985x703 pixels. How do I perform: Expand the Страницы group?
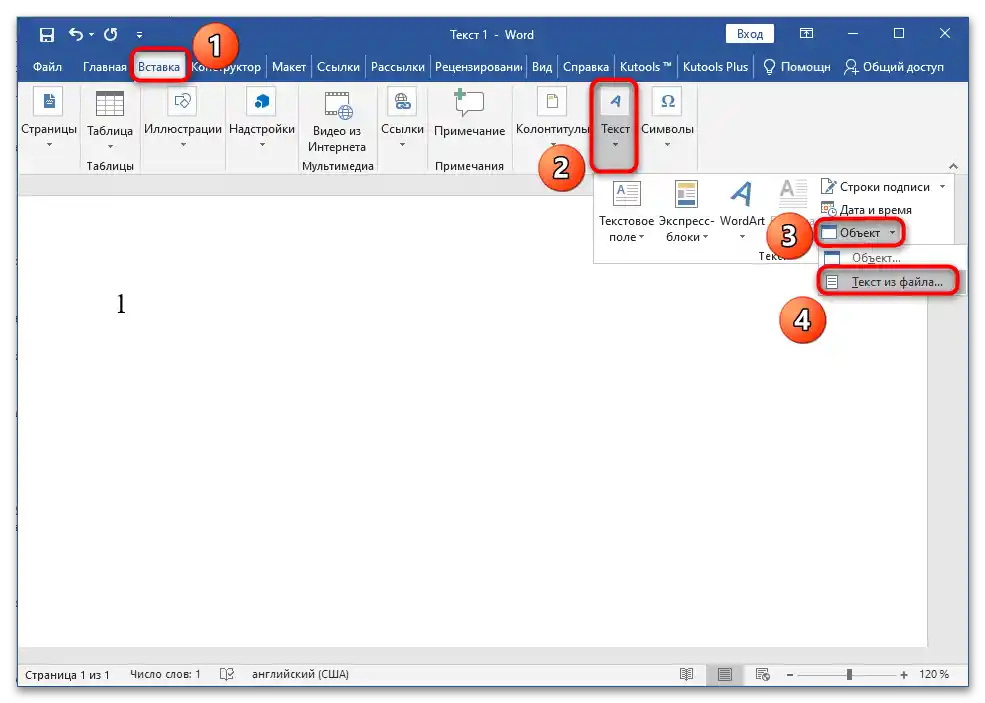[x=49, y=119]
